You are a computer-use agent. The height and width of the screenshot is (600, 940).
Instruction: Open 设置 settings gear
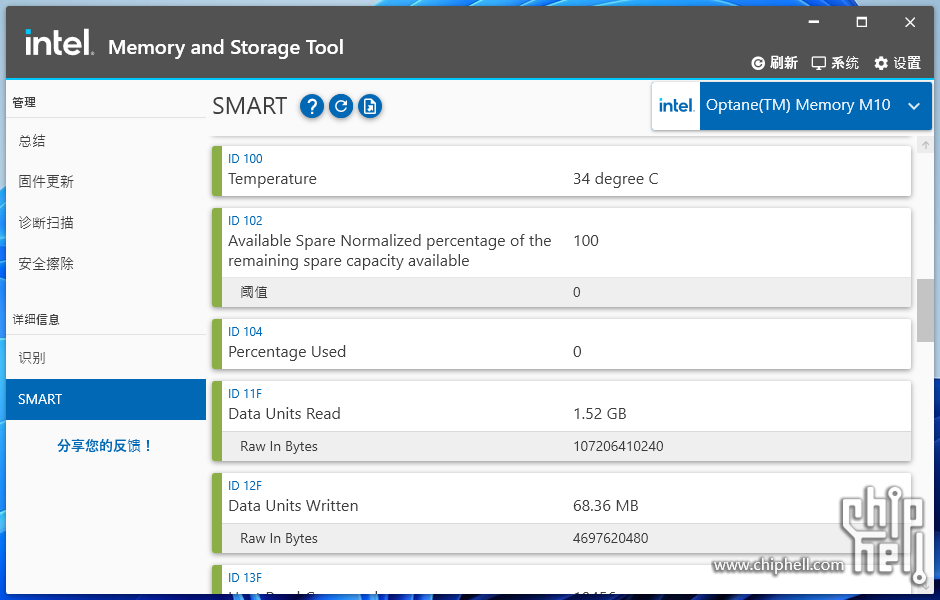897,63
